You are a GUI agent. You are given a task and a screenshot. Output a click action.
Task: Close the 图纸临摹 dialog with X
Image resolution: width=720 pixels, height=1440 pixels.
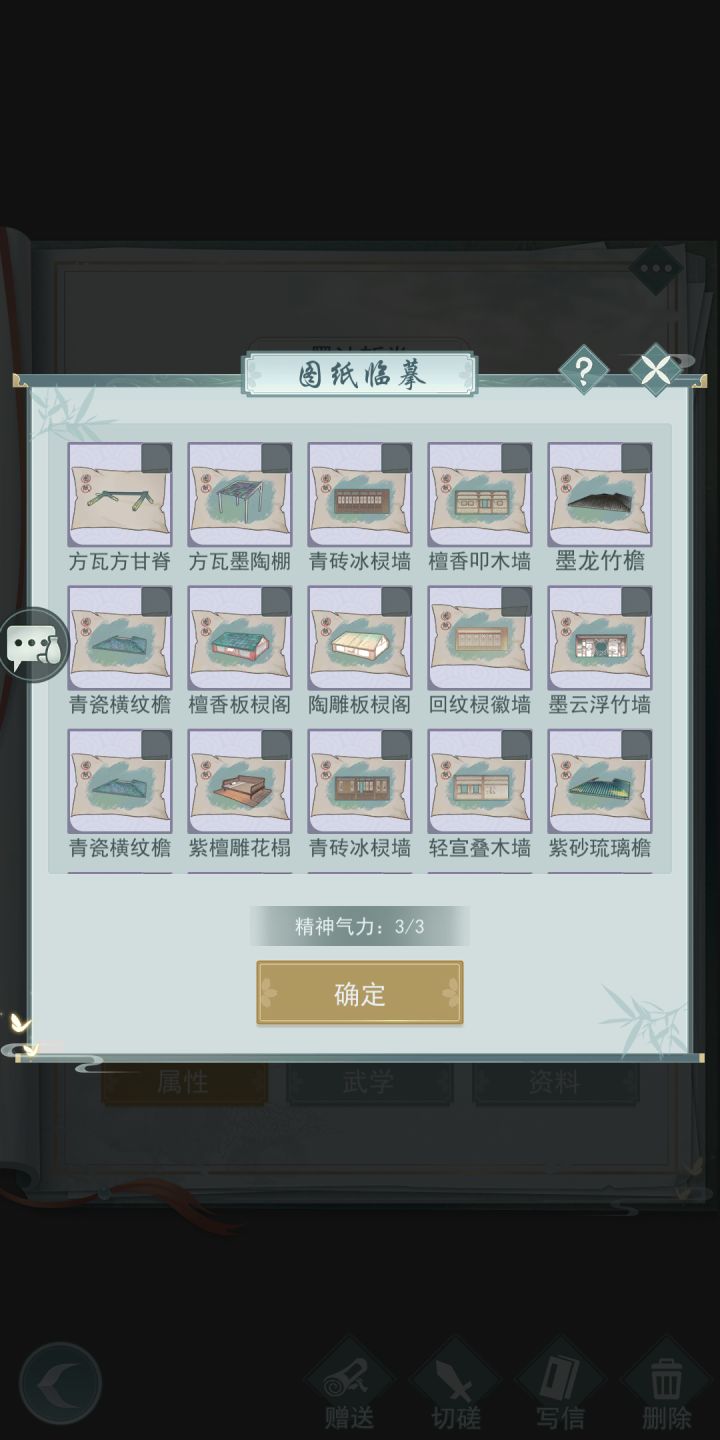click(656, 371)
